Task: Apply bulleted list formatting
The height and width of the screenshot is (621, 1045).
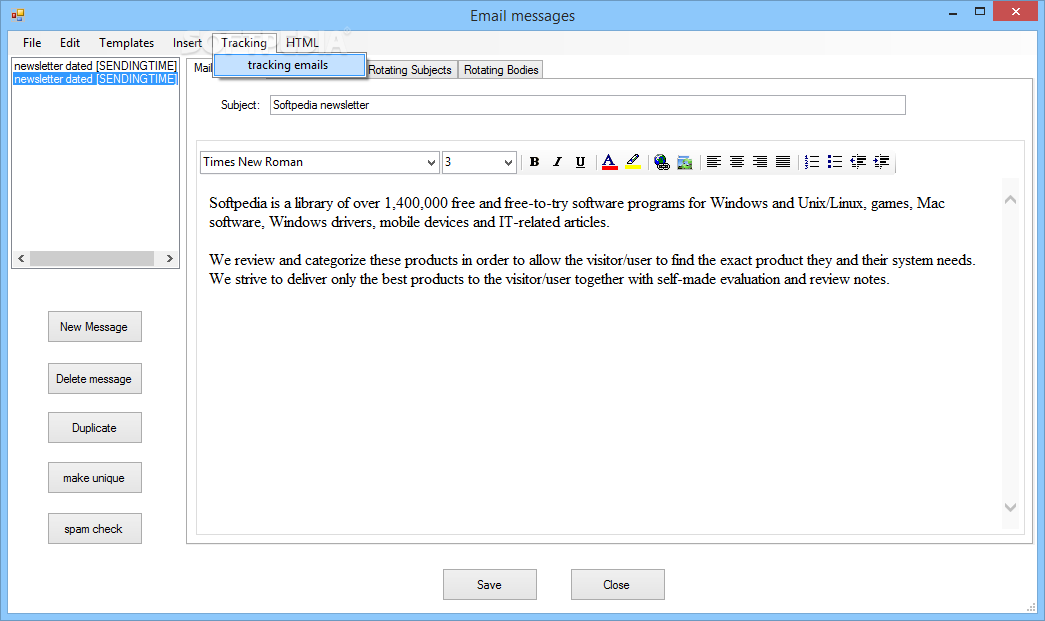Action: pyautogui.click(x=835, y=162)
